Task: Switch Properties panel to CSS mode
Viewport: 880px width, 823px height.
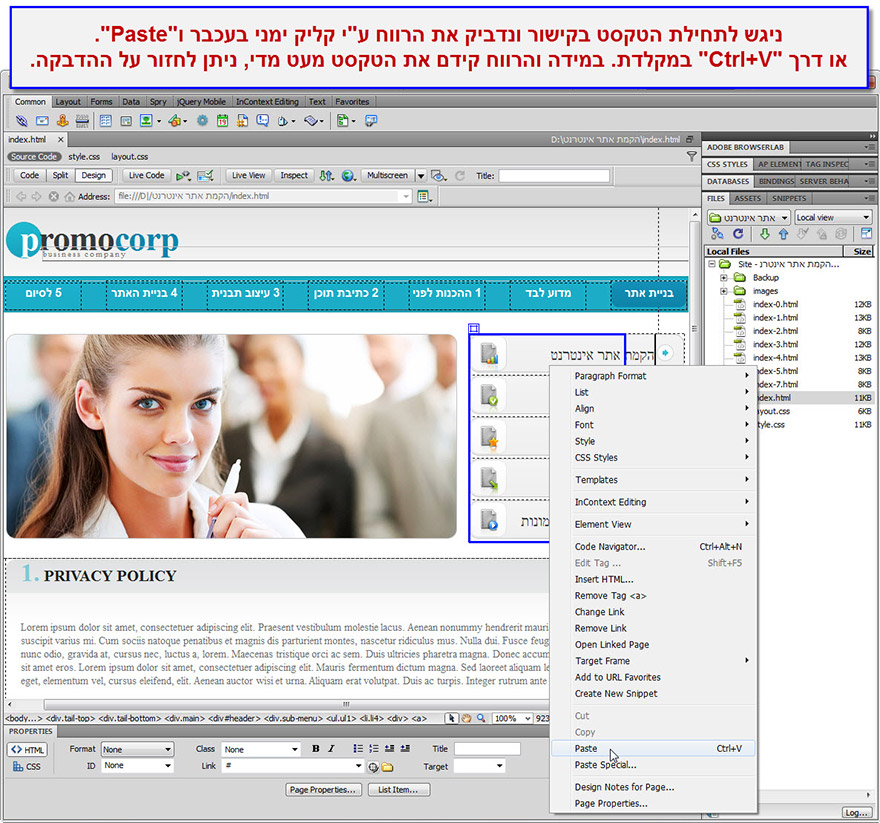Action: (x=26, y=766)
